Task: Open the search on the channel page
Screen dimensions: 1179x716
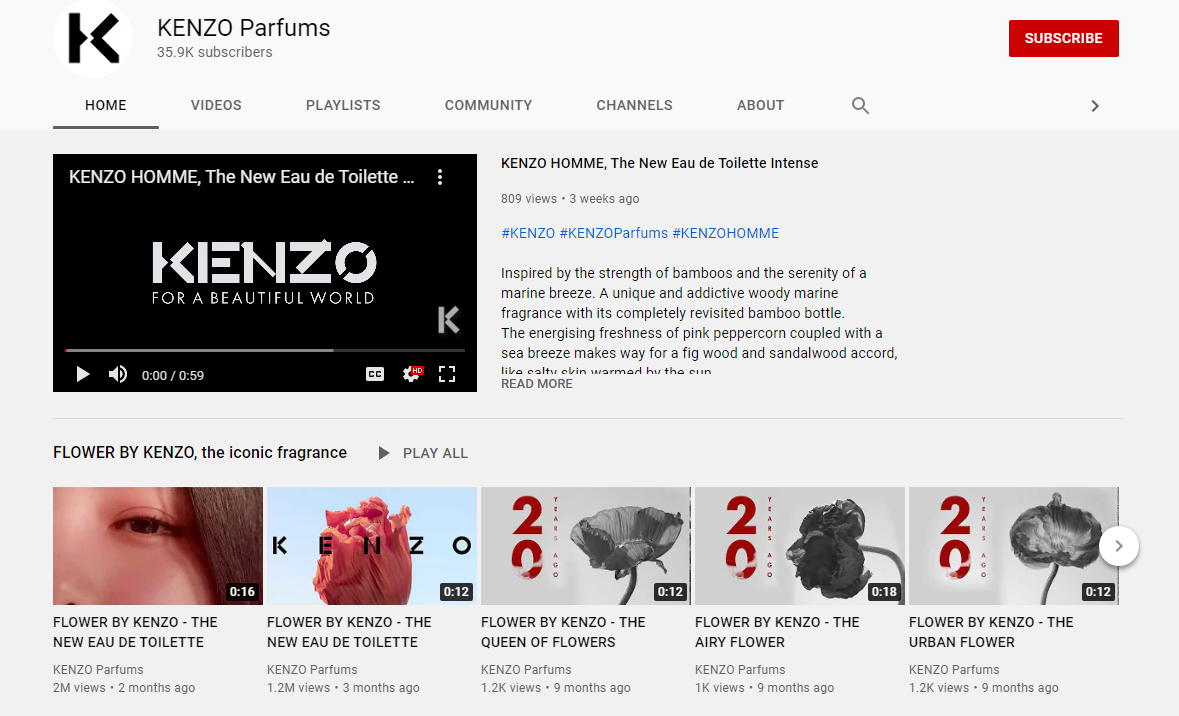Action: [860, 105]
